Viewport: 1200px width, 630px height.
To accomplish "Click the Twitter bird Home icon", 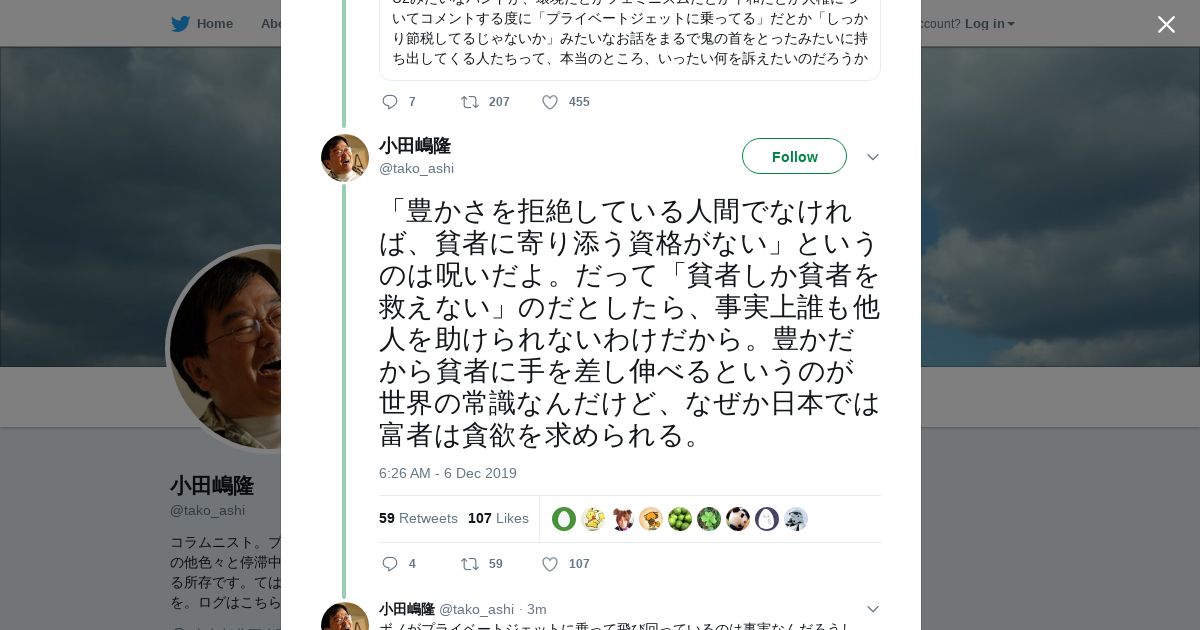I will click(x=180, y=23).
